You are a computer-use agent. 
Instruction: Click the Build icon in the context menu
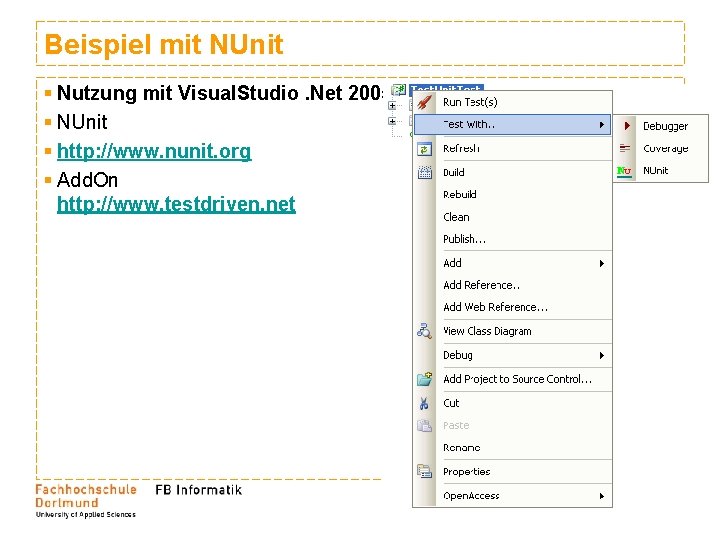(x=424, y=173)
